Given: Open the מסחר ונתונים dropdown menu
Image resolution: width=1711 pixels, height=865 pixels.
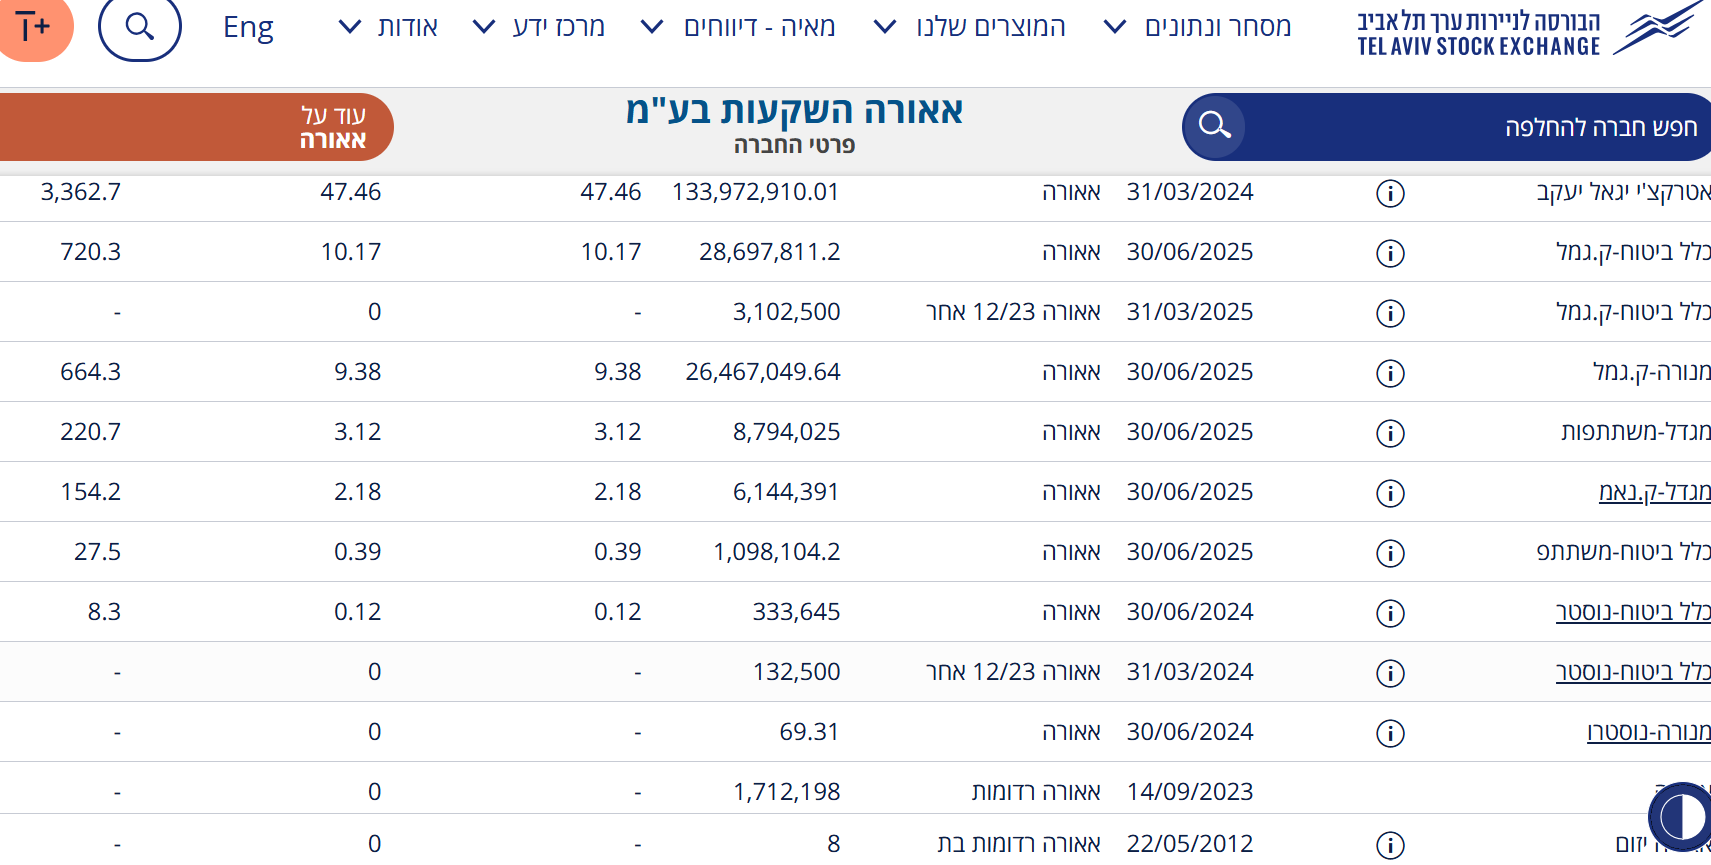Looking at the screenshot, I should click(x=1198, y=27).
